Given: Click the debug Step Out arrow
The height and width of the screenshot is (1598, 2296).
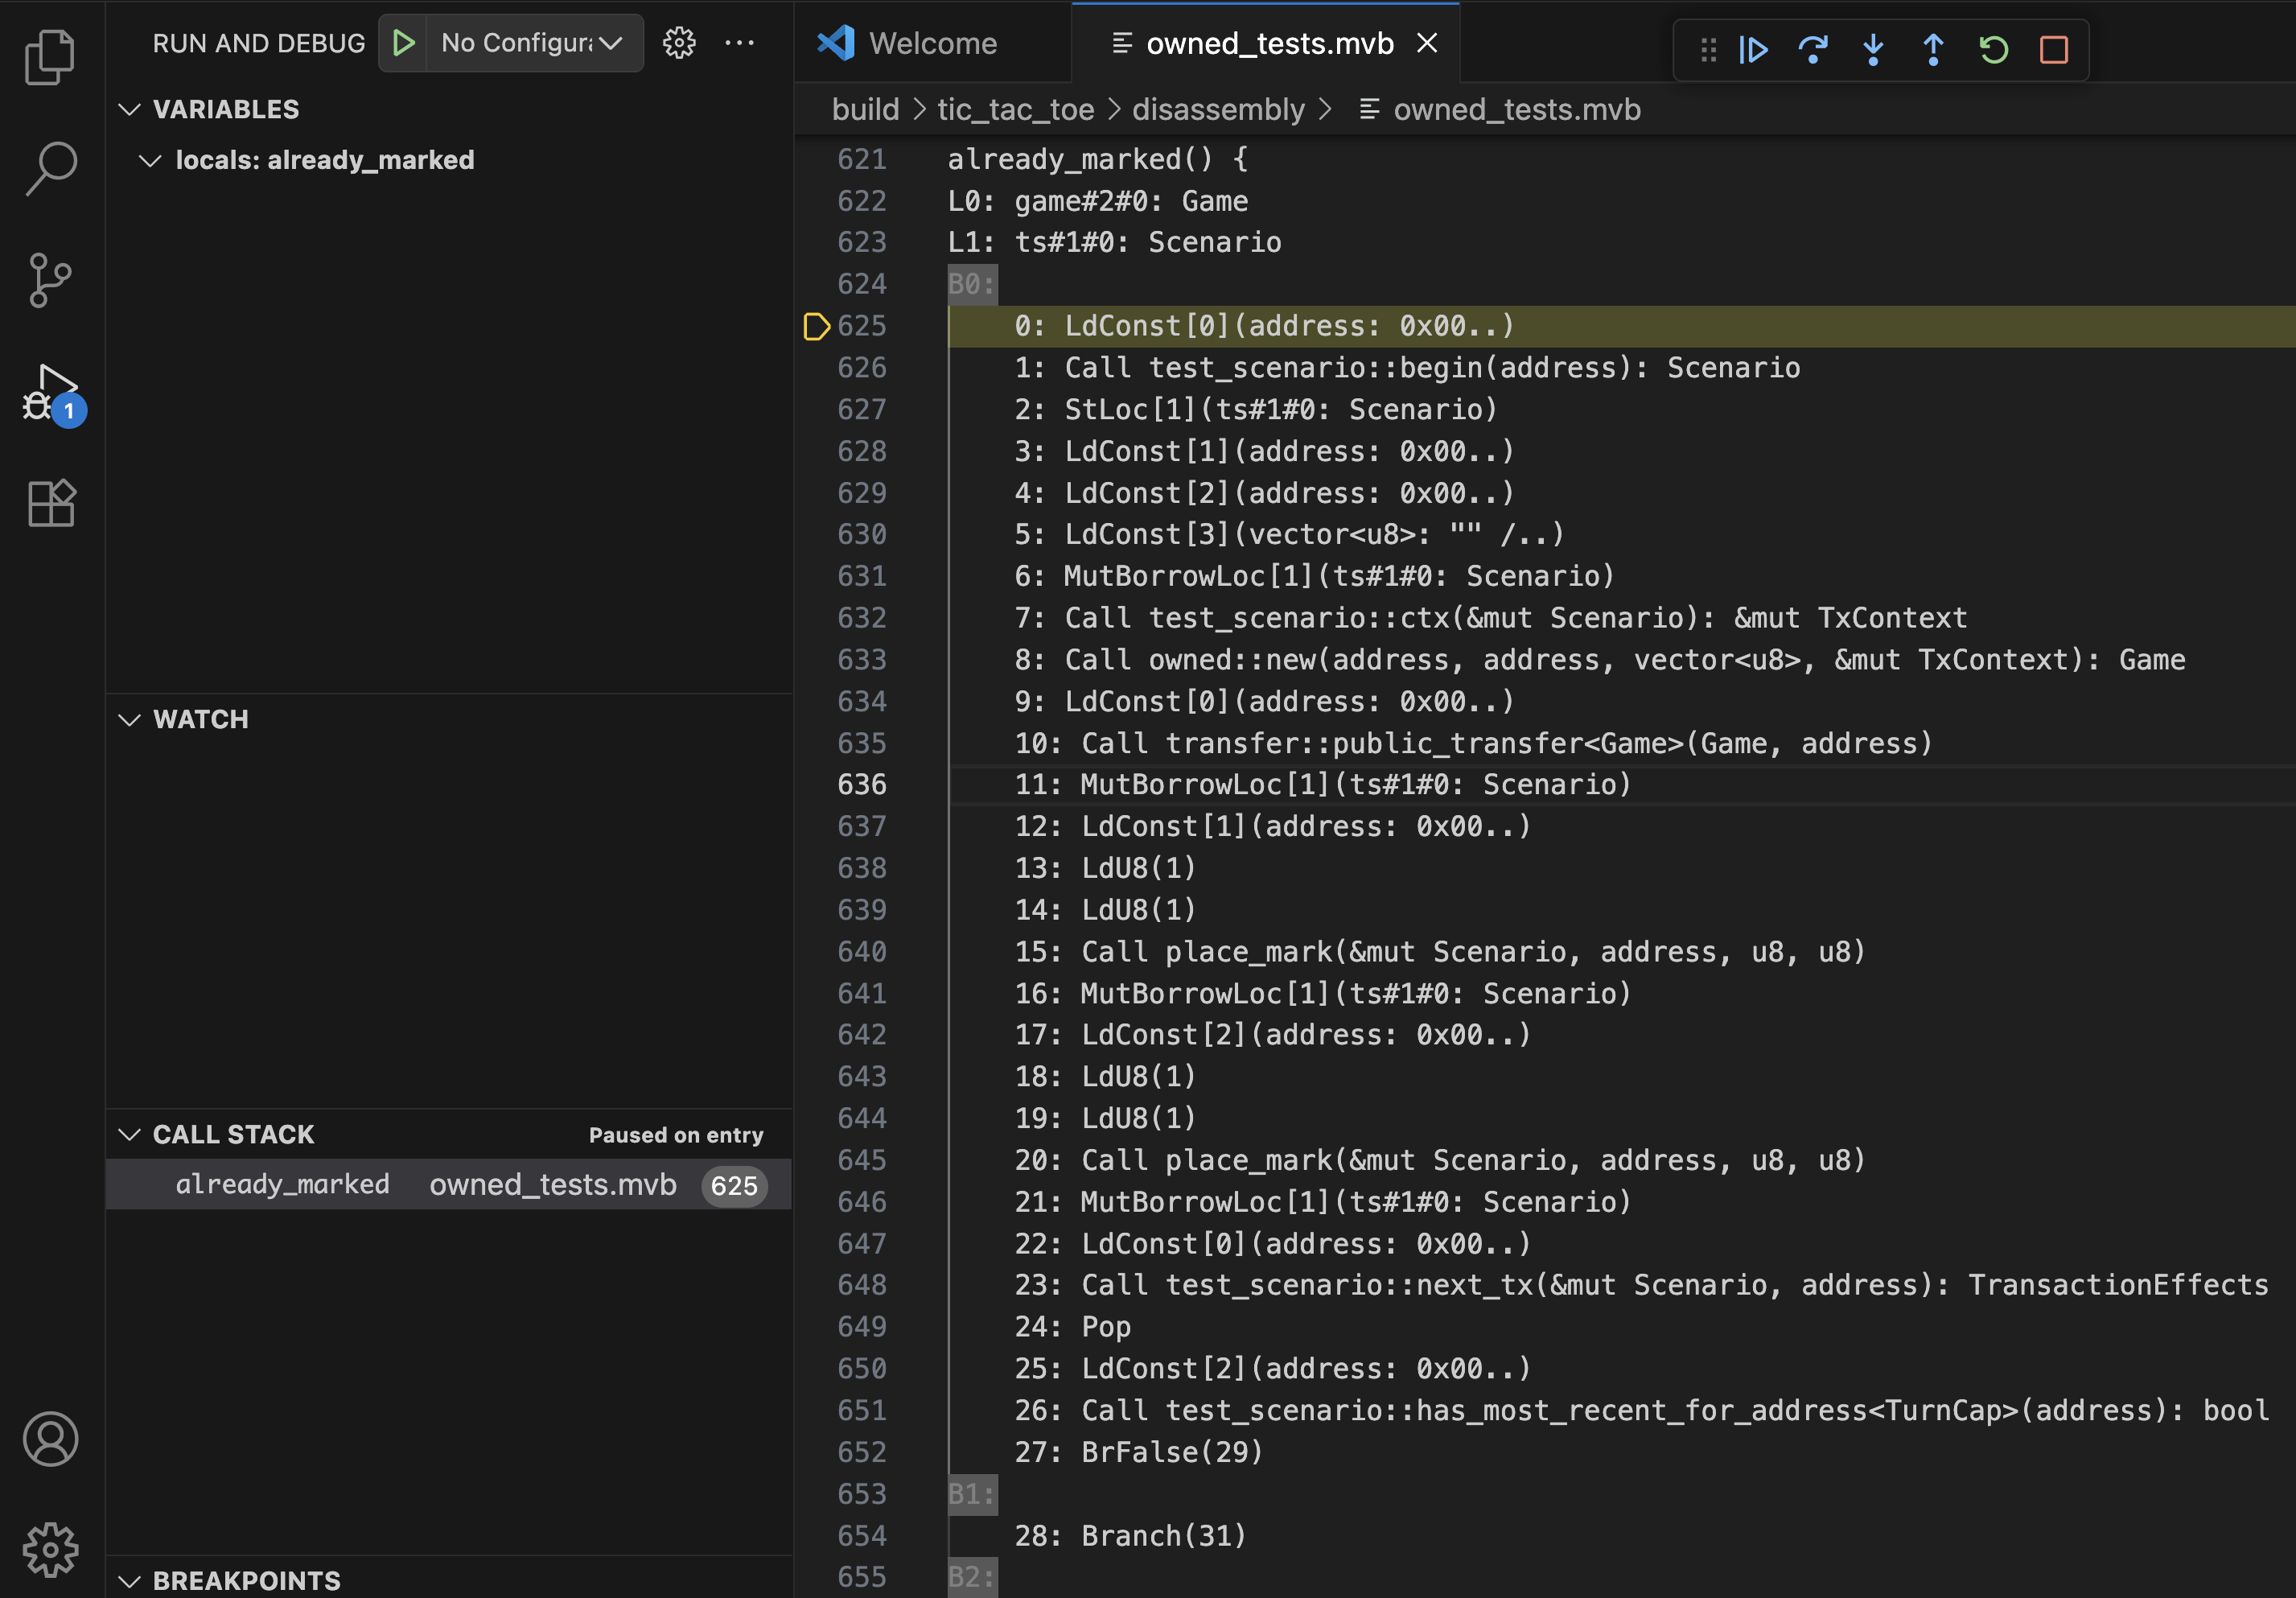Looking at the screenshot, I should tap(1933, 50).
